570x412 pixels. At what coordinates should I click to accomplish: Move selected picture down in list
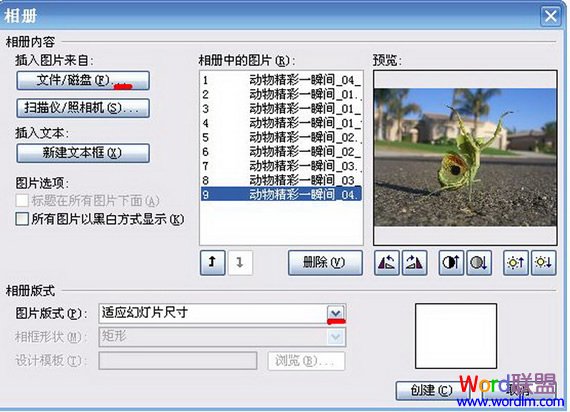coord(240,263)
